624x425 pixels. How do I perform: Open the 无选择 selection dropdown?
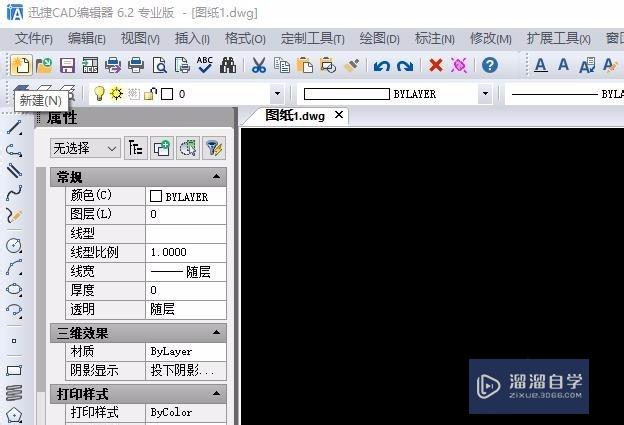tap(85, 148)
